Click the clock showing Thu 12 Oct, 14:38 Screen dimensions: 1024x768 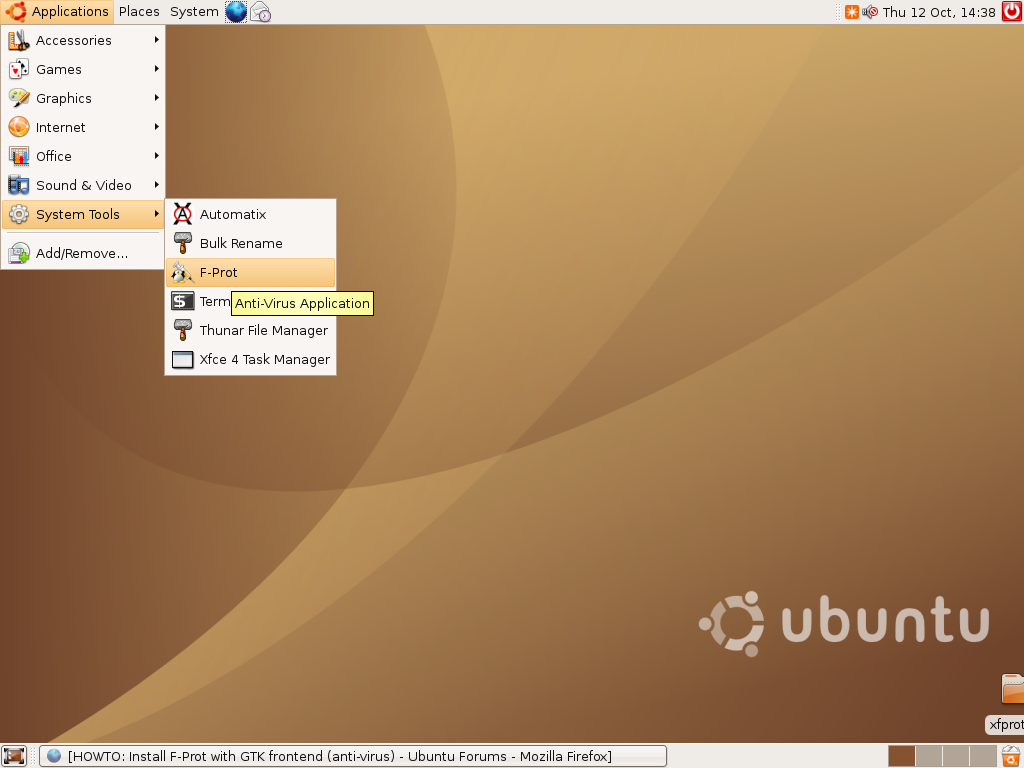point(939,12)
